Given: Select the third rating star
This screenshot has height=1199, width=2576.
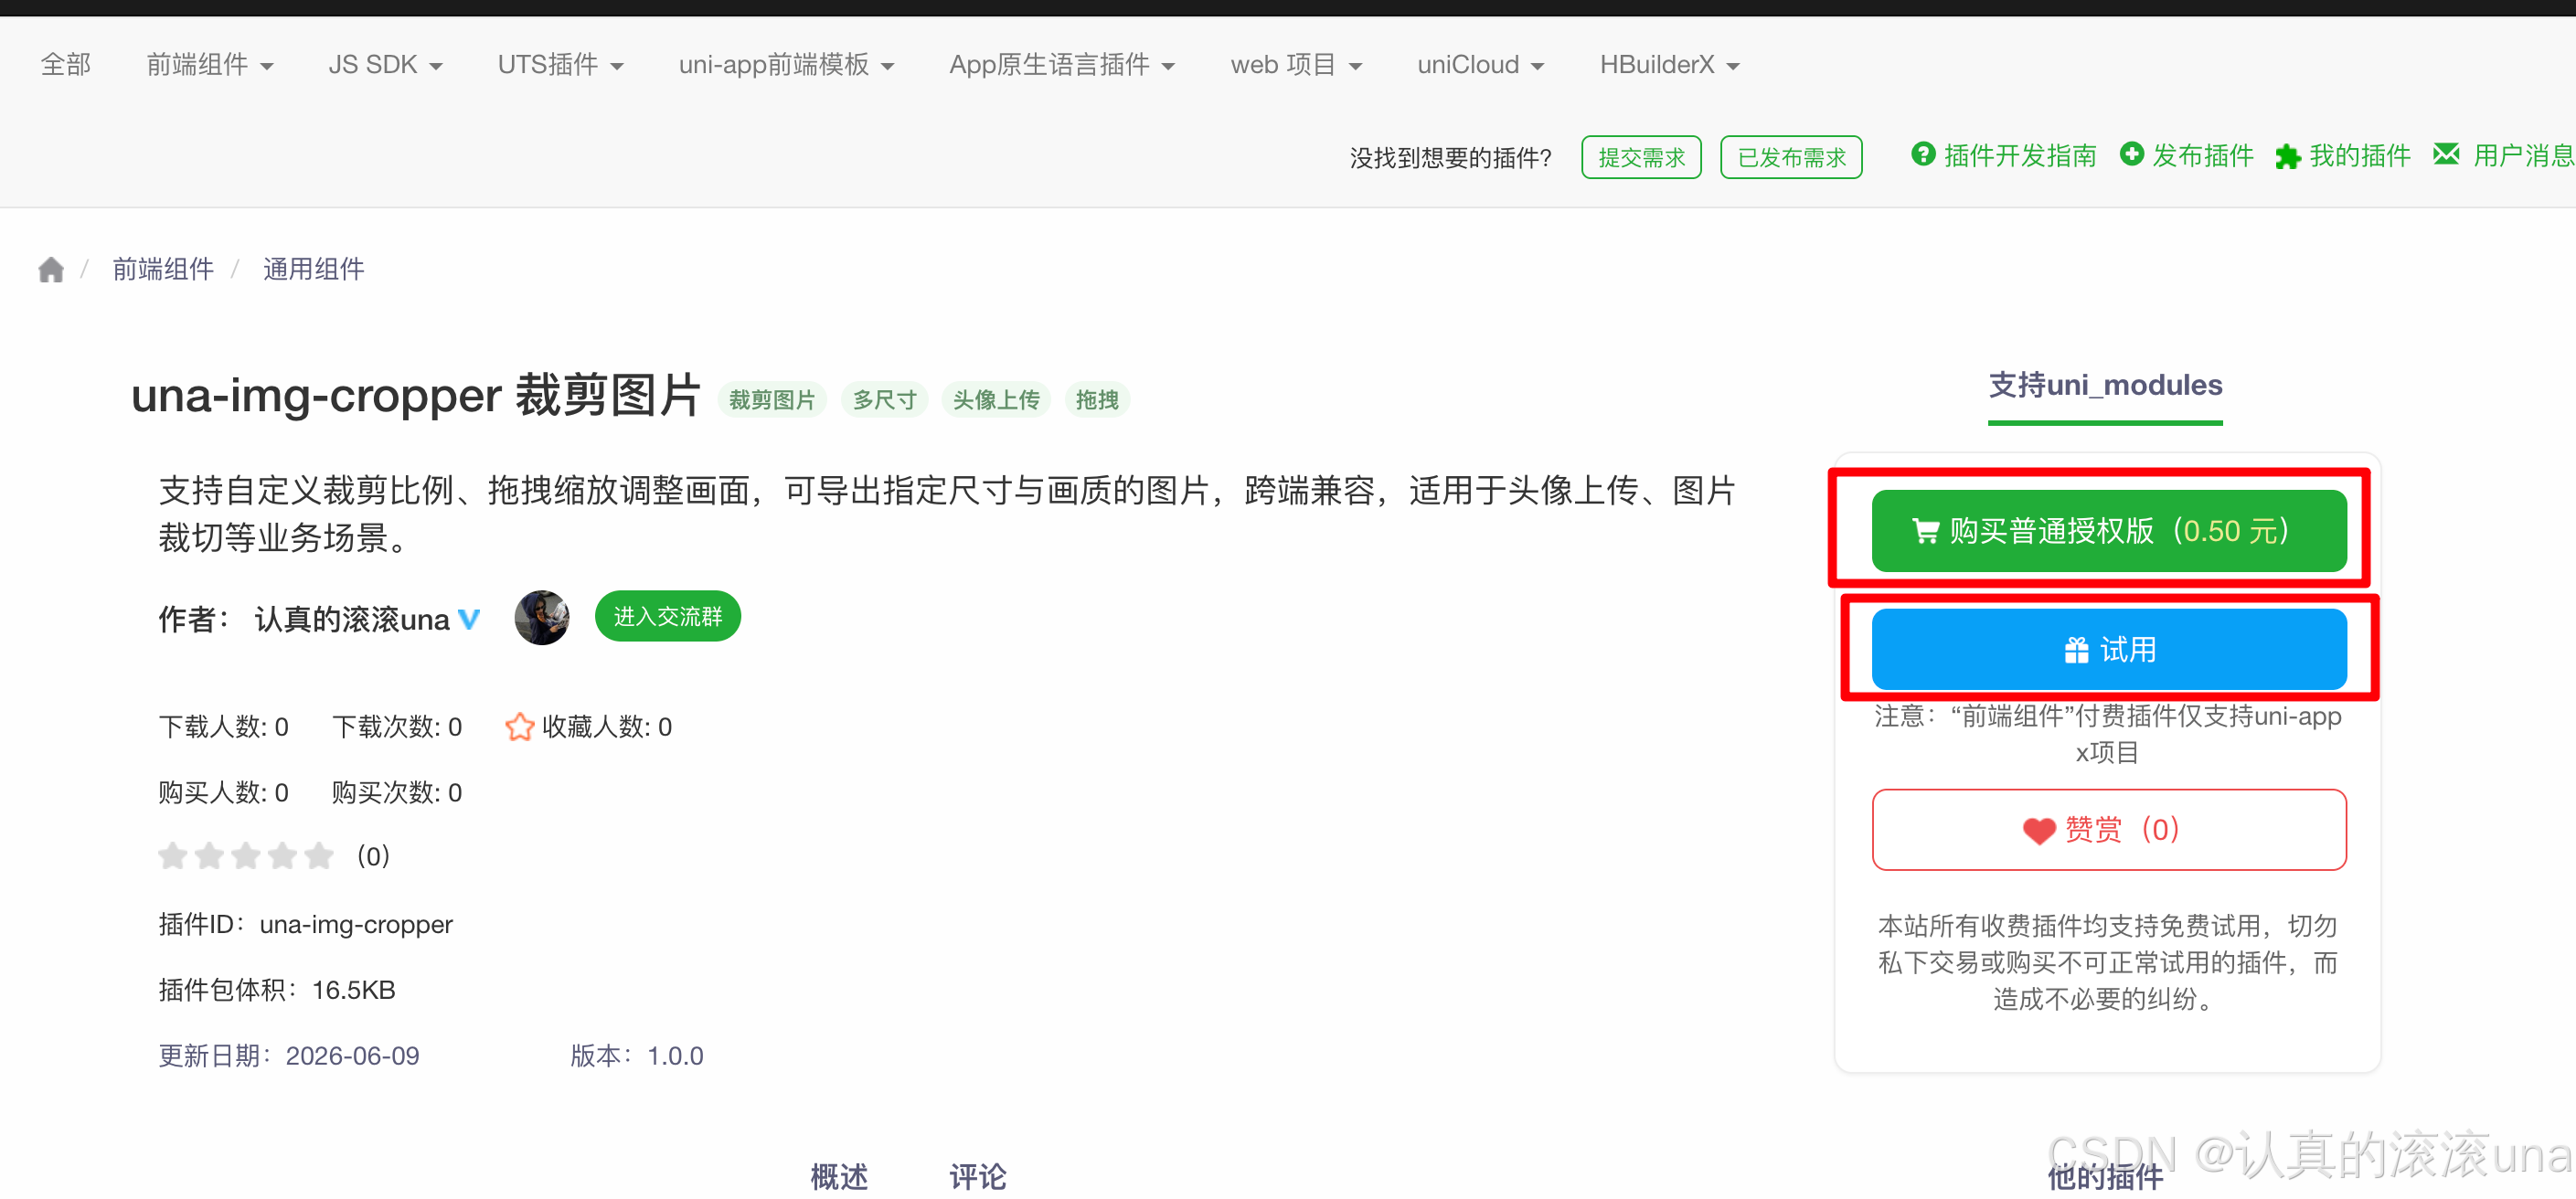Looking at the screenshot, I should (246, 856).
